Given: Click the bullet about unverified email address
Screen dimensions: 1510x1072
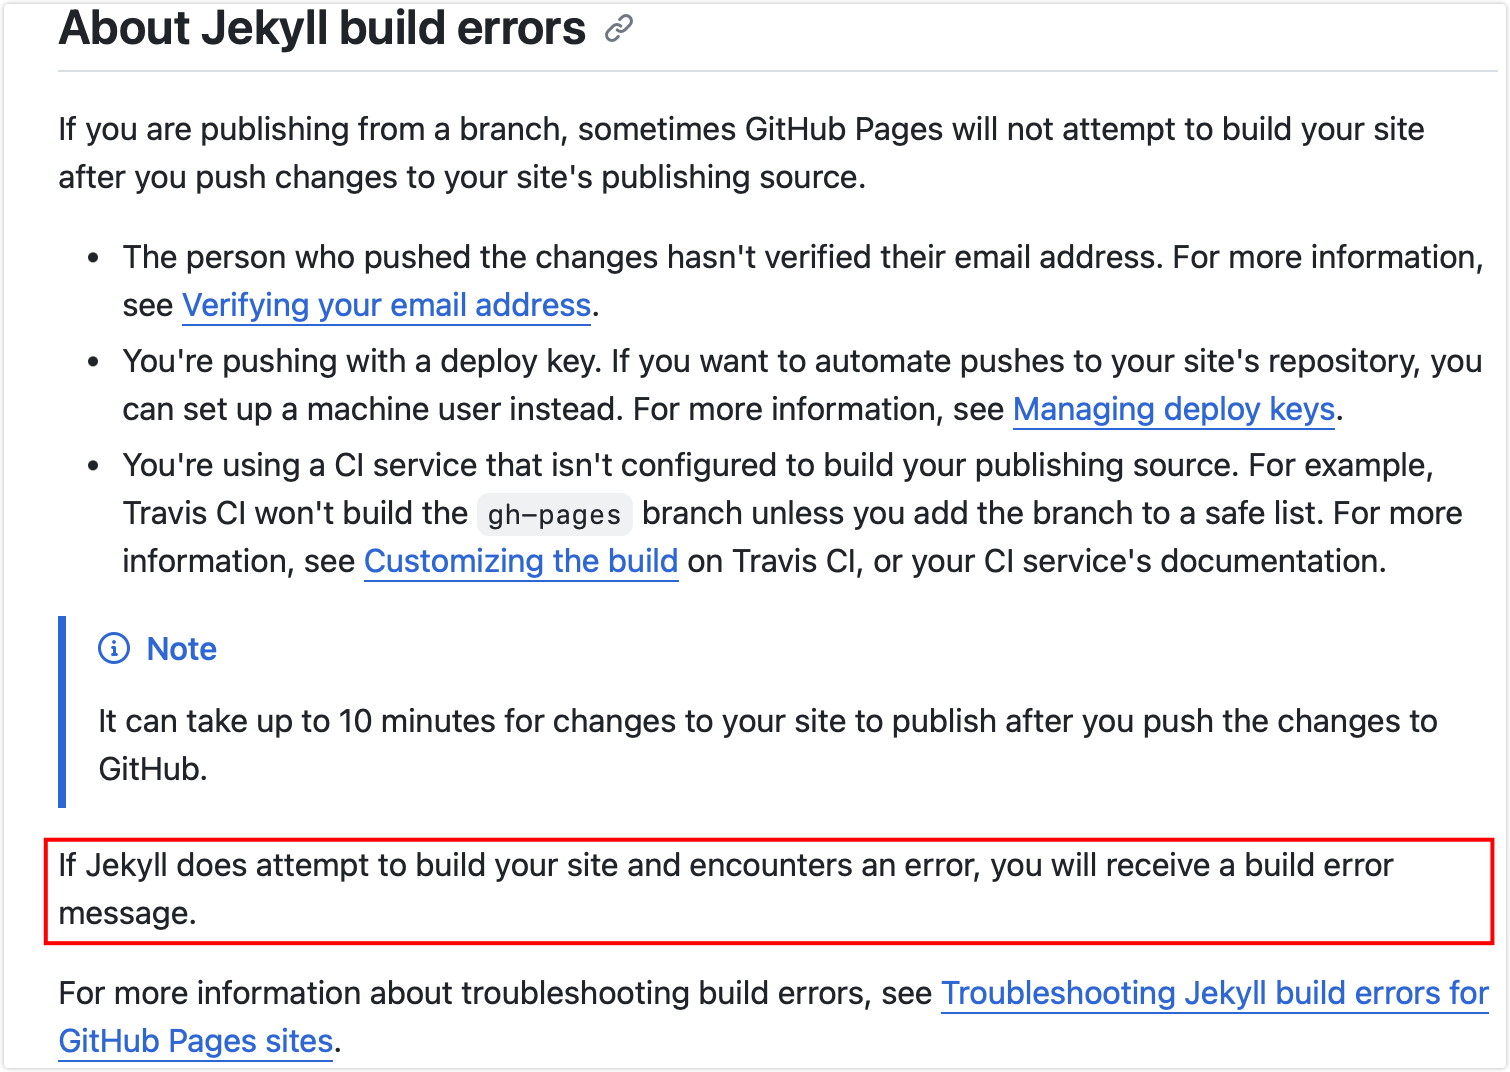Looking at the screenshot, I should click(803, 281).
